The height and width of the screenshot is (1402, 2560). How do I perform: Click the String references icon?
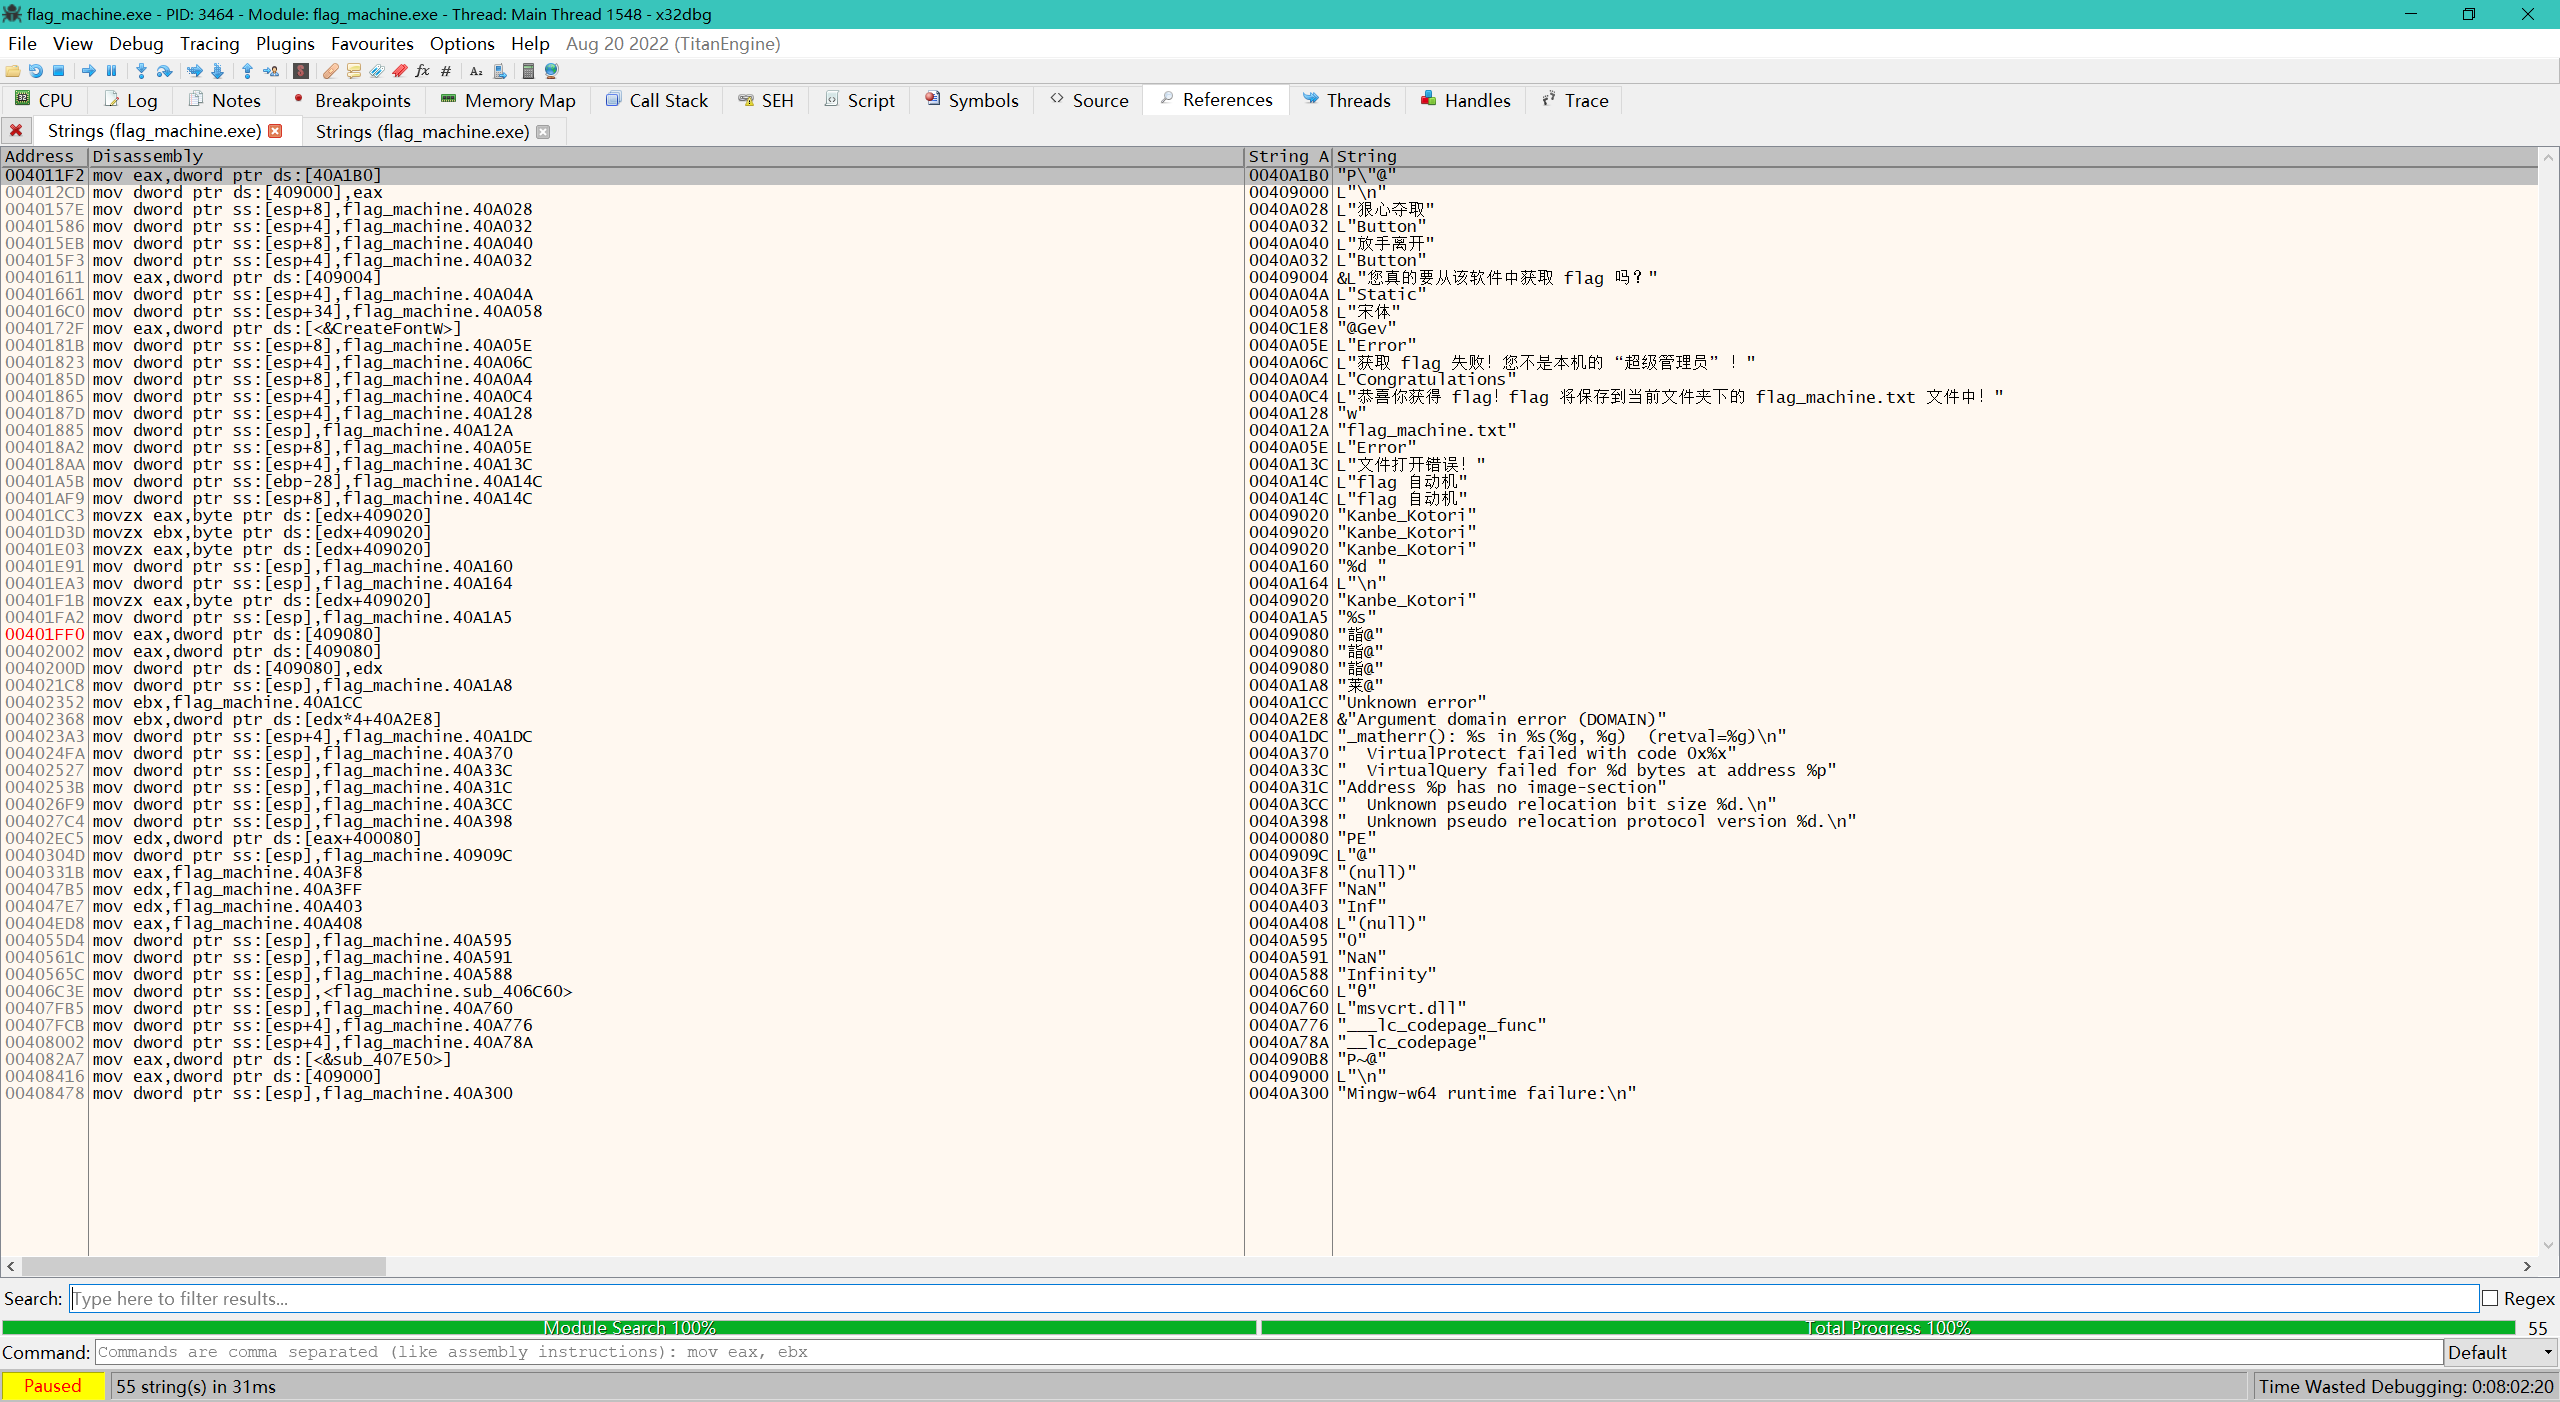(x=476, y=71)
